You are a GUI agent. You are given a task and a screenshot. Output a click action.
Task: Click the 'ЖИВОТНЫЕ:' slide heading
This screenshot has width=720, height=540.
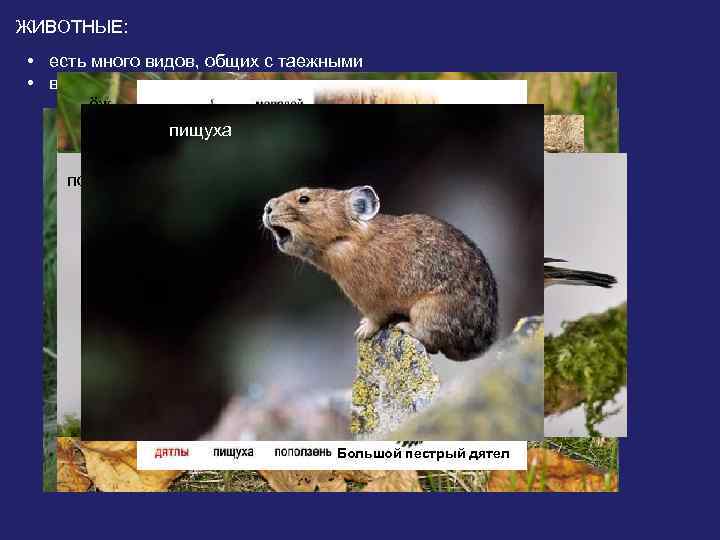click(72, 27)
